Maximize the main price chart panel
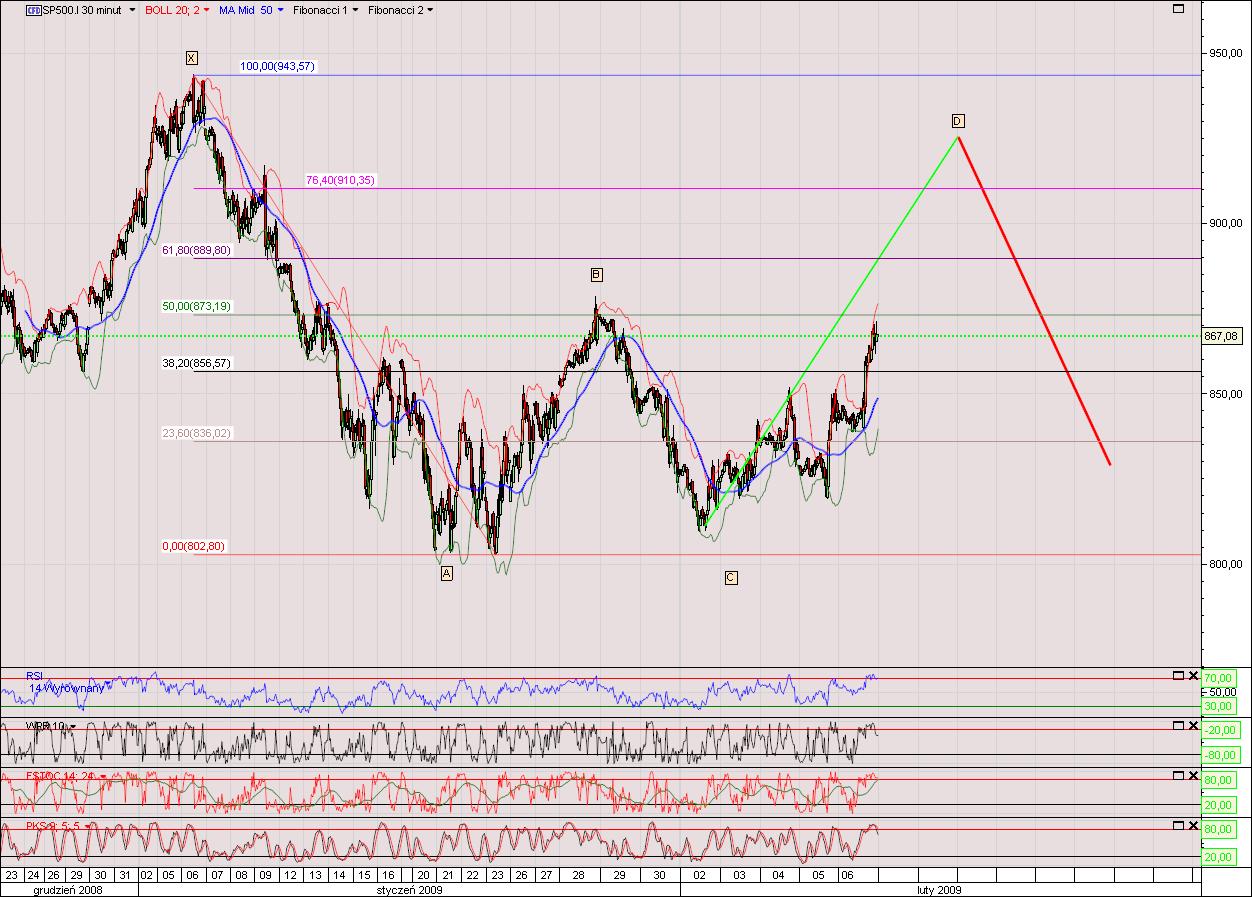 pos(1178,8)
